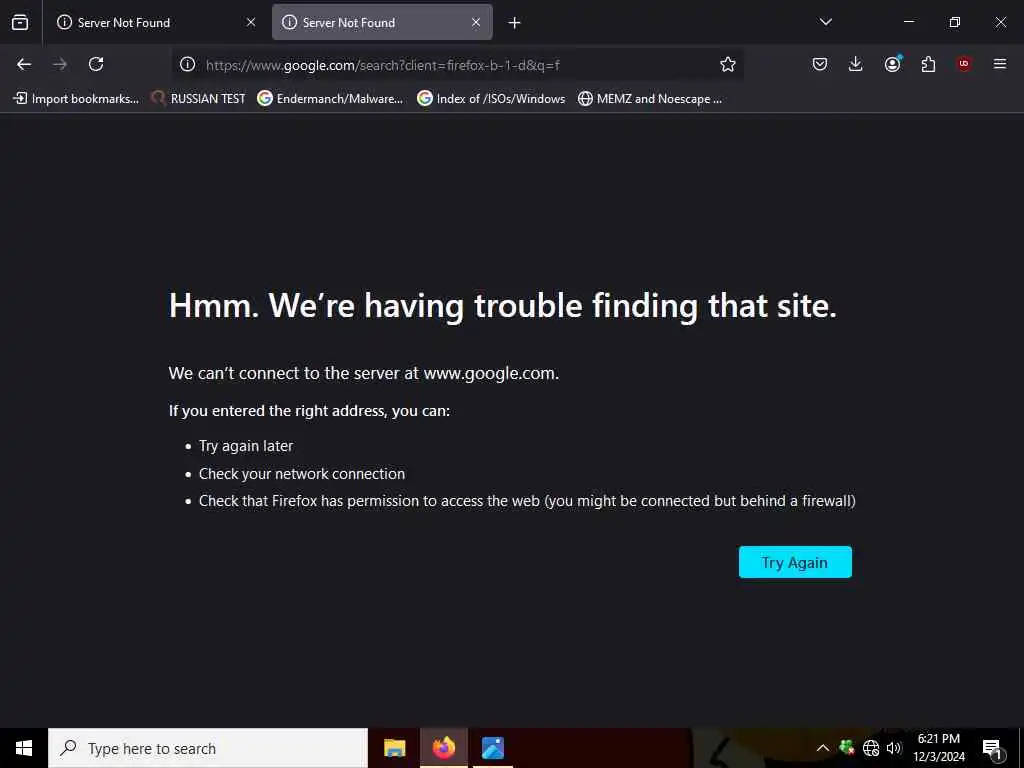Click the URL address field

click(x=457, y=65)
